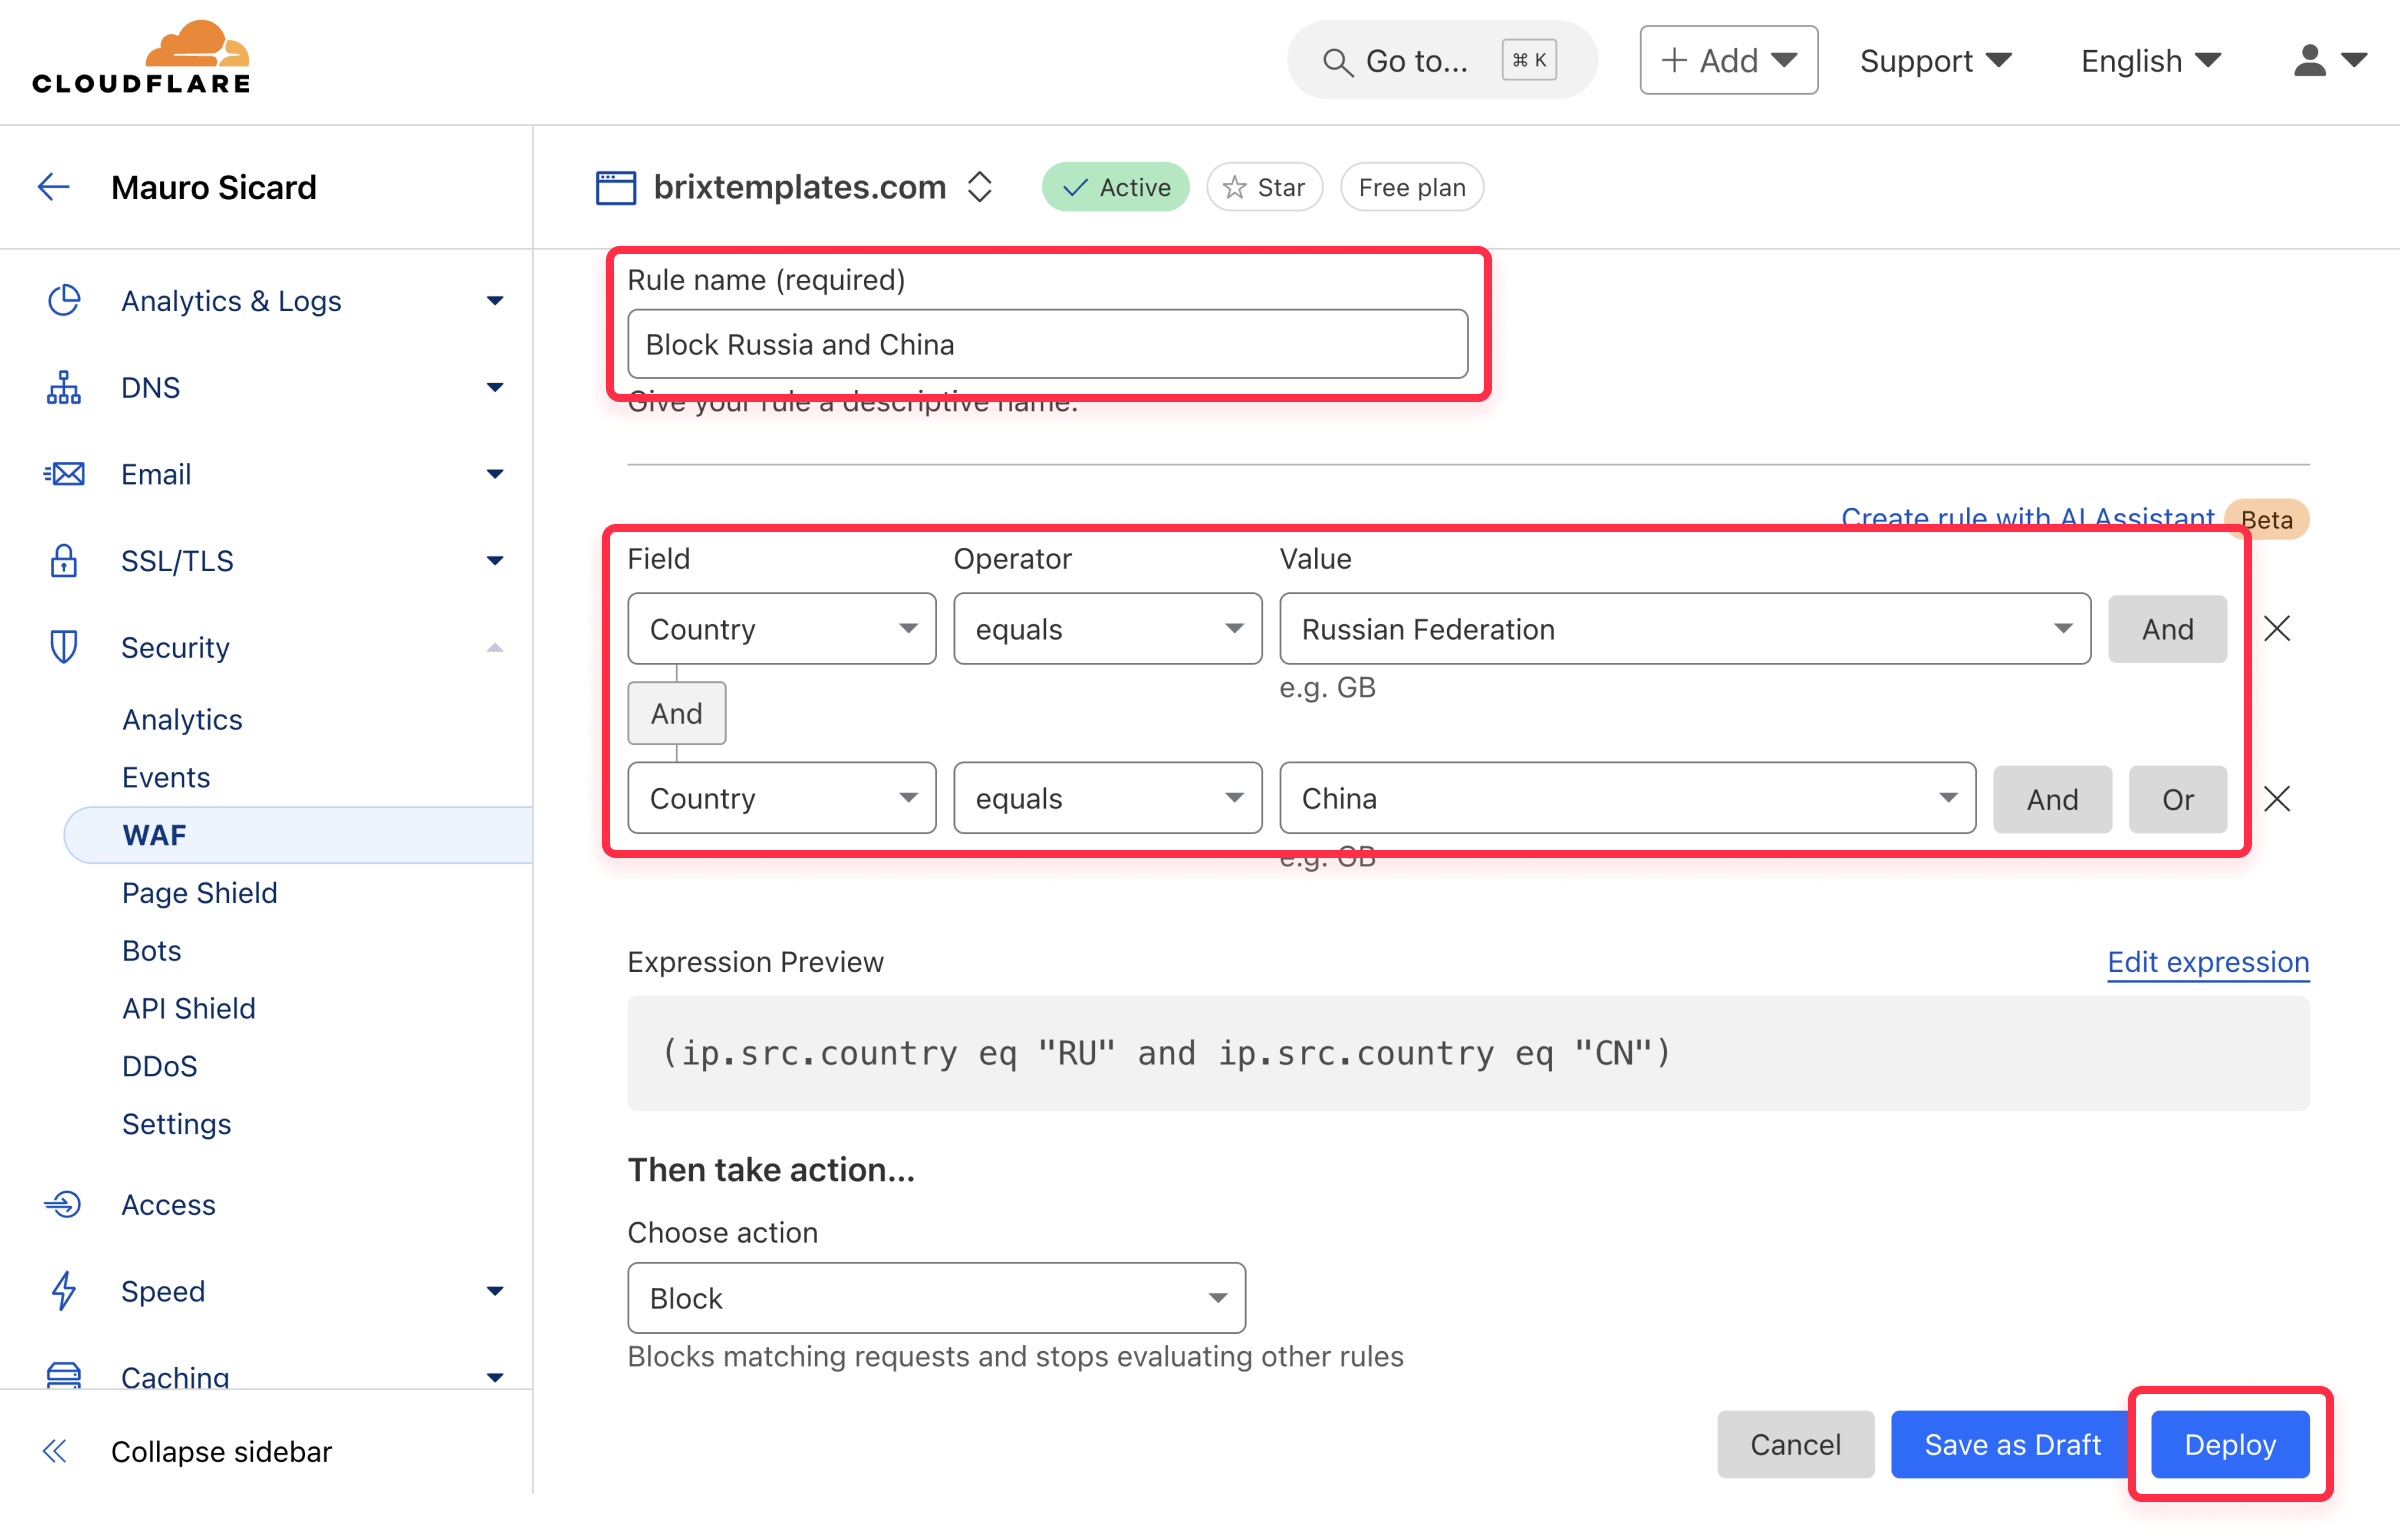Open Events in sidebar
Image resolution: width=2400 pixels, height=1540 pixels.
(166, 777)
